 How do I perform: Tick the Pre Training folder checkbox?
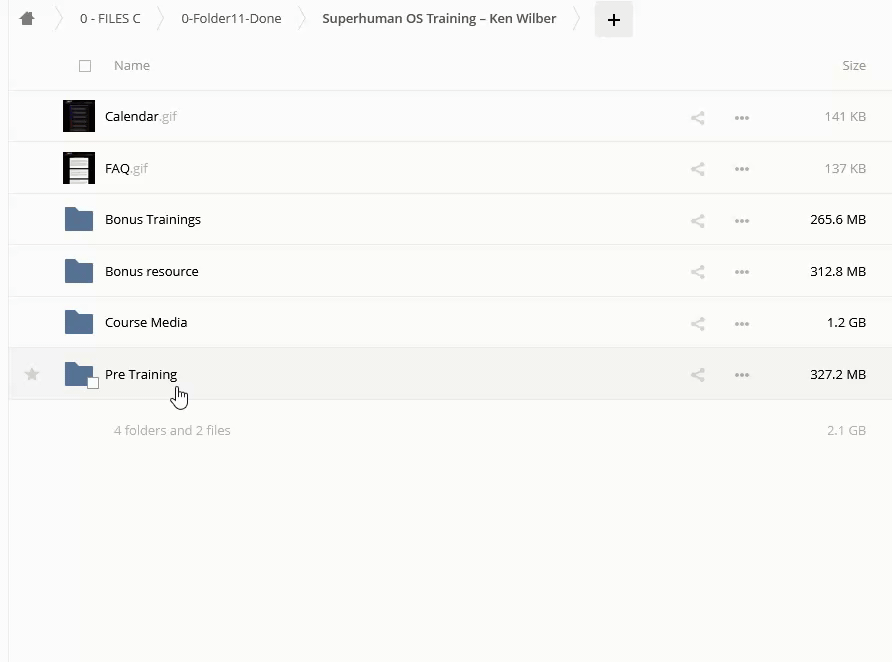point(93,383)
